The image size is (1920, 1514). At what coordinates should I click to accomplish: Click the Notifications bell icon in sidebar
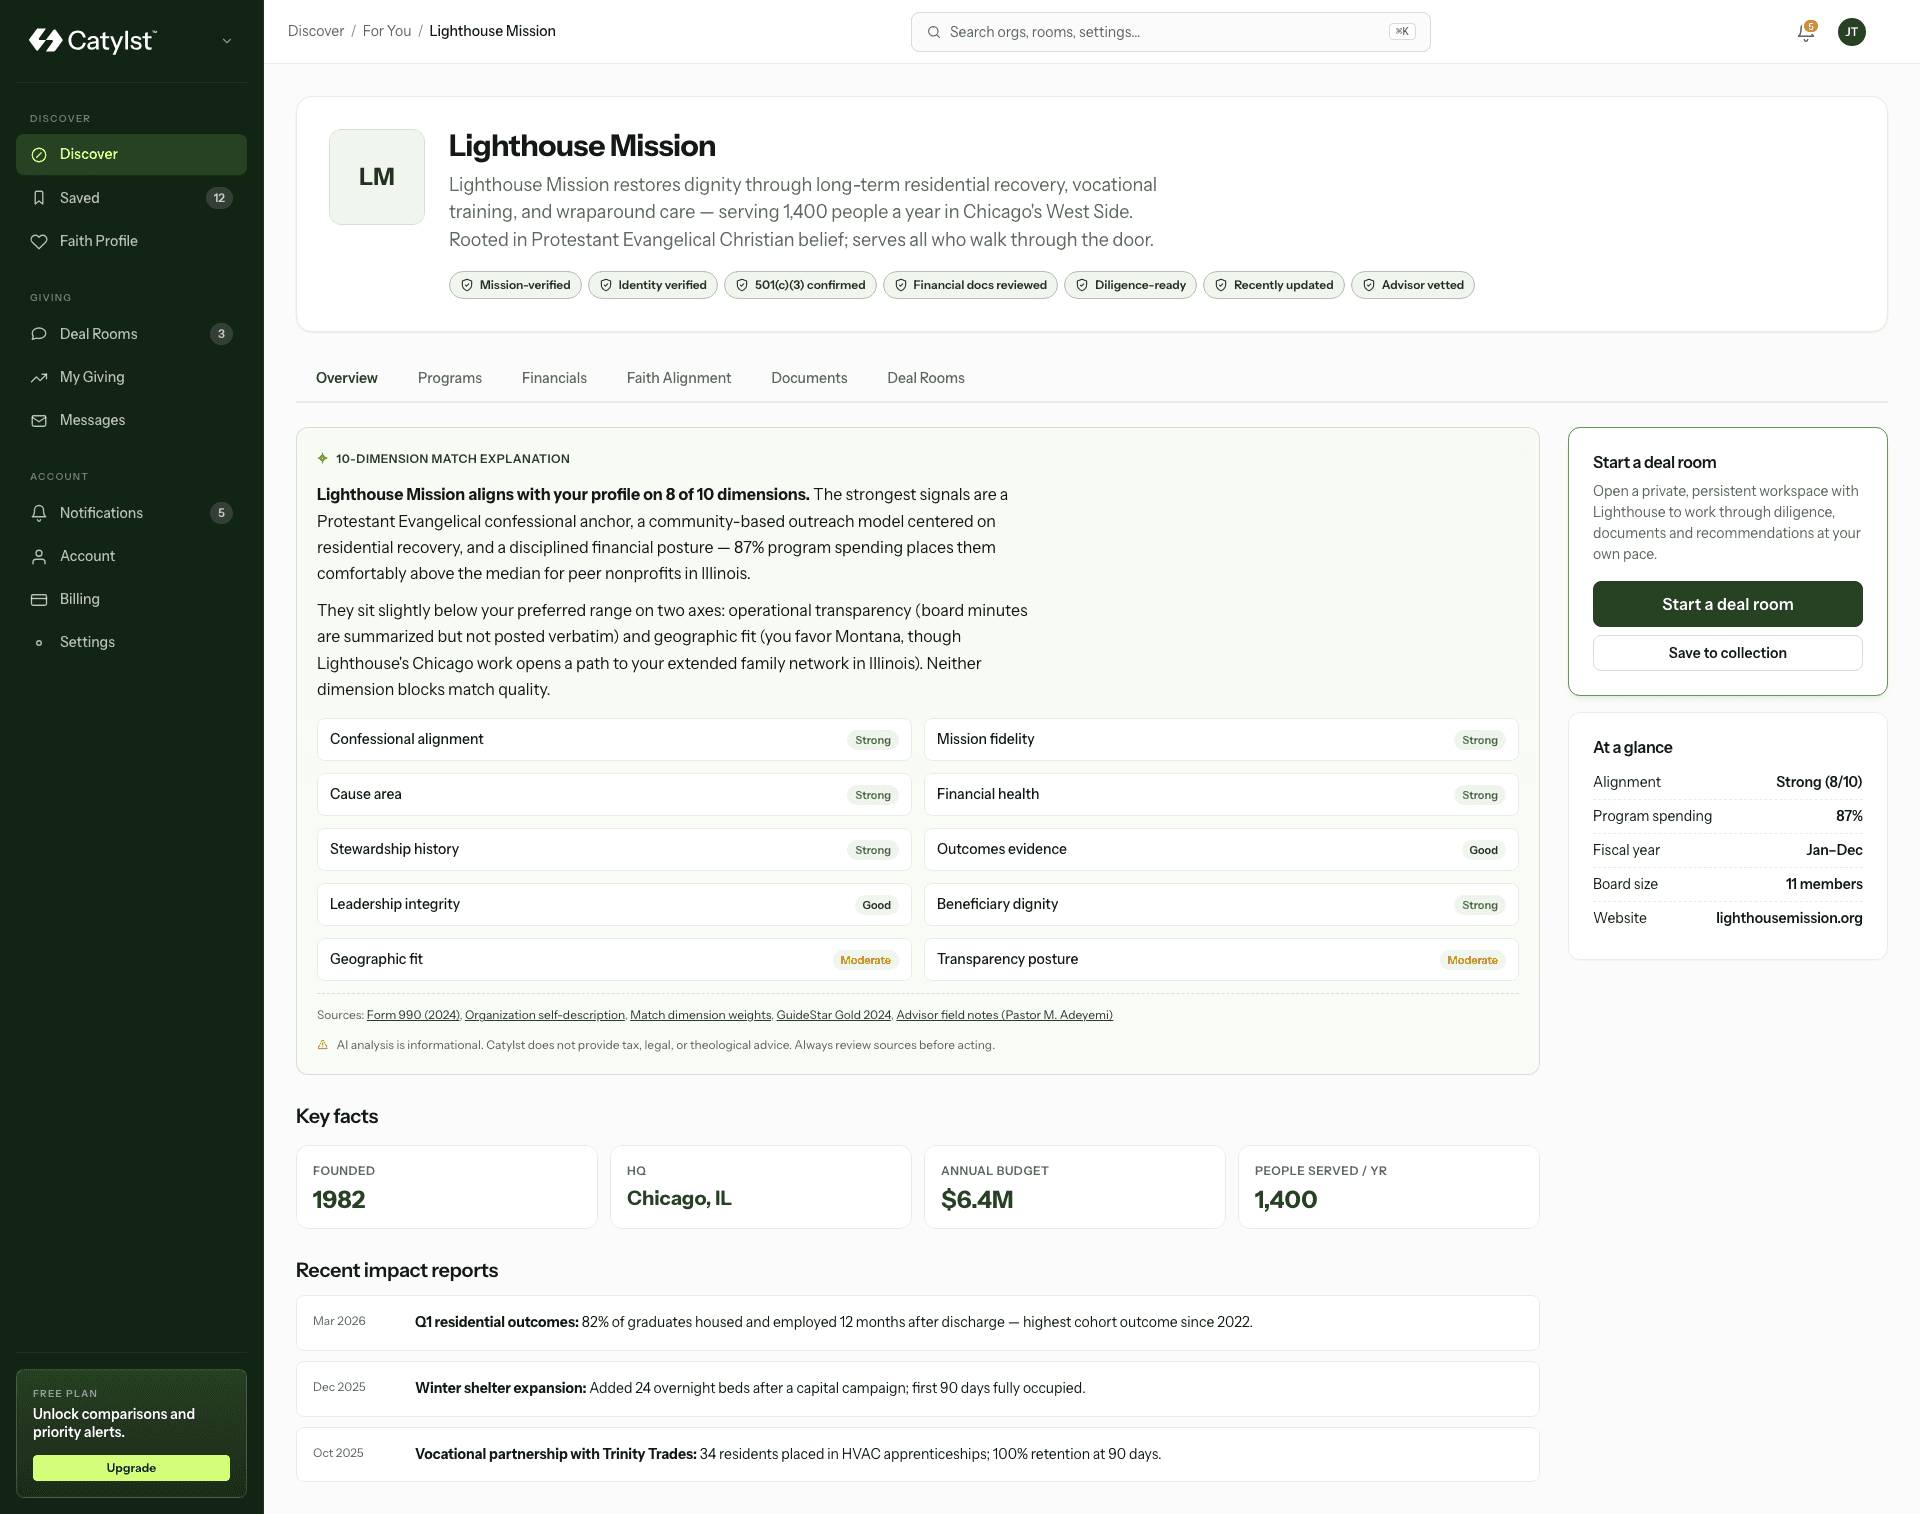[39, 513]
